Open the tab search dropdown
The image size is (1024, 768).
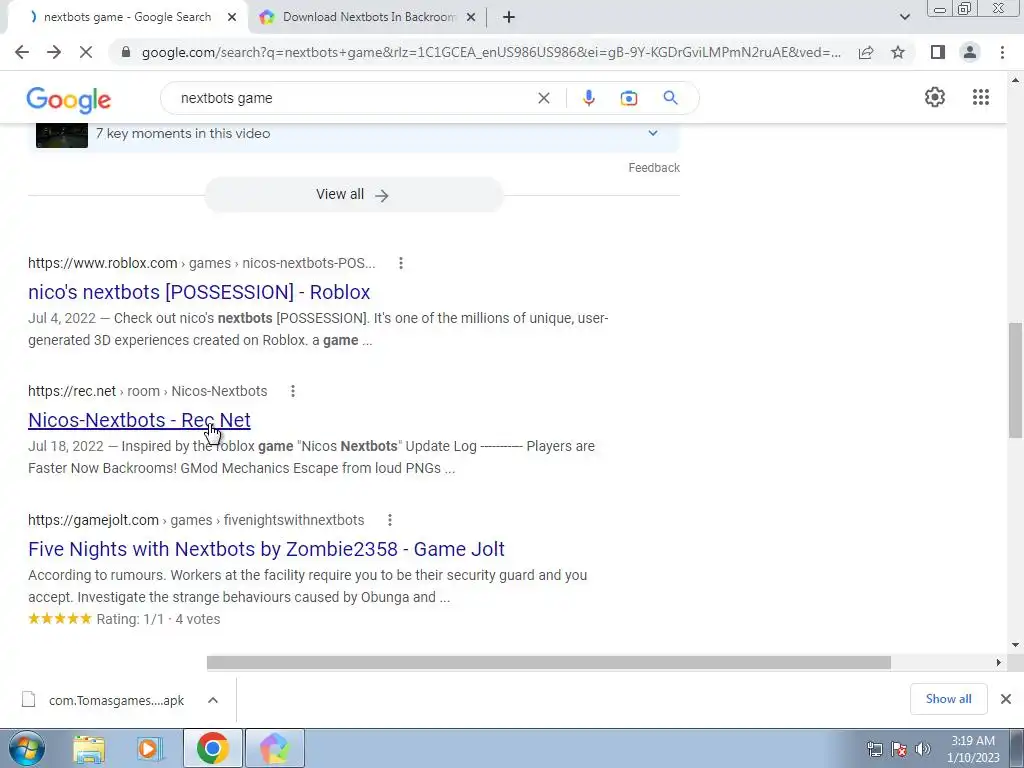(904, 17)
